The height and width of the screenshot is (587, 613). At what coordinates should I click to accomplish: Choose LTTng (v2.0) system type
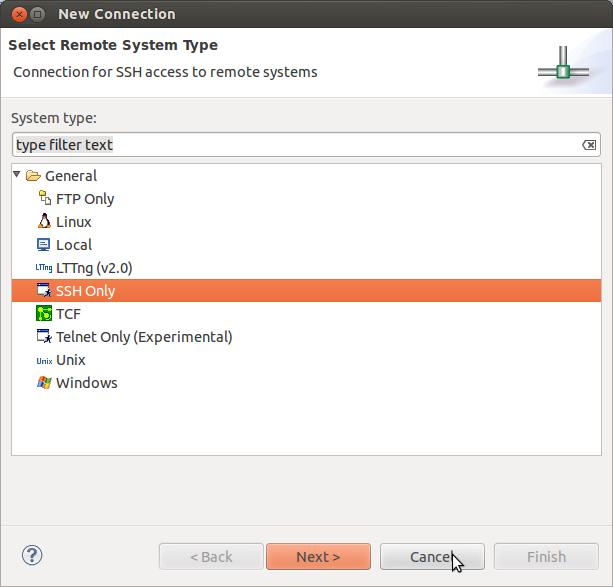(94, 268)
